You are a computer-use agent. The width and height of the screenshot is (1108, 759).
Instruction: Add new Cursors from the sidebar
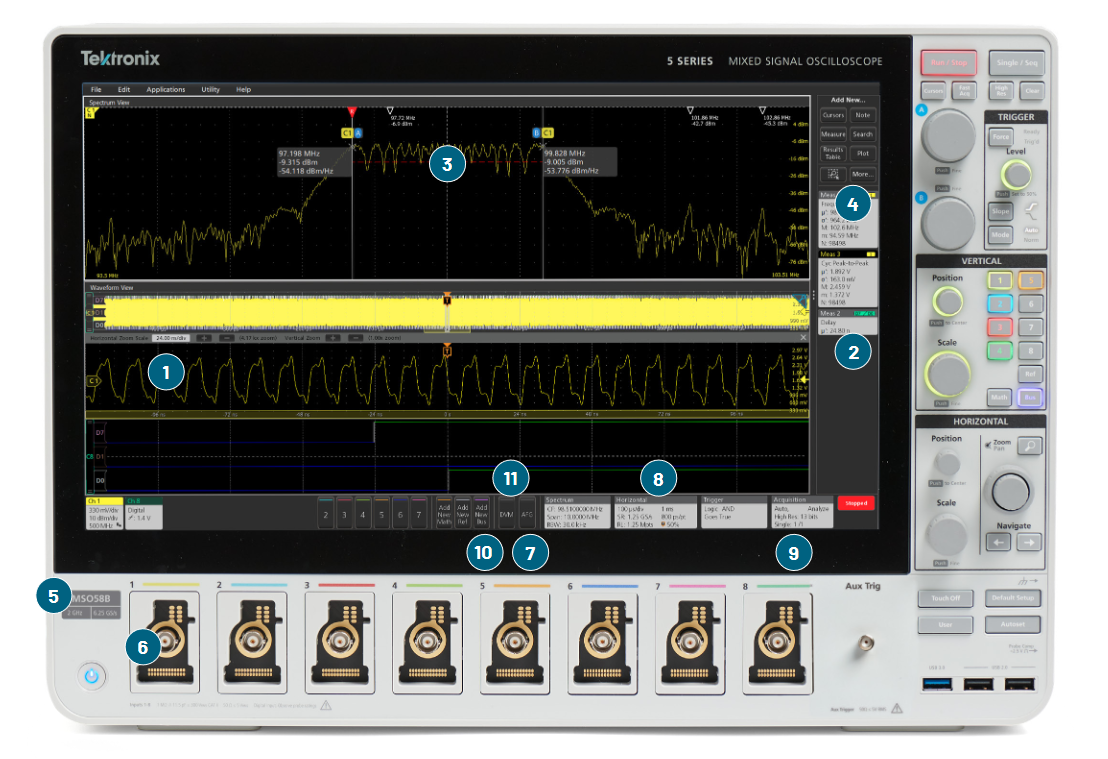tap(833, 115)
